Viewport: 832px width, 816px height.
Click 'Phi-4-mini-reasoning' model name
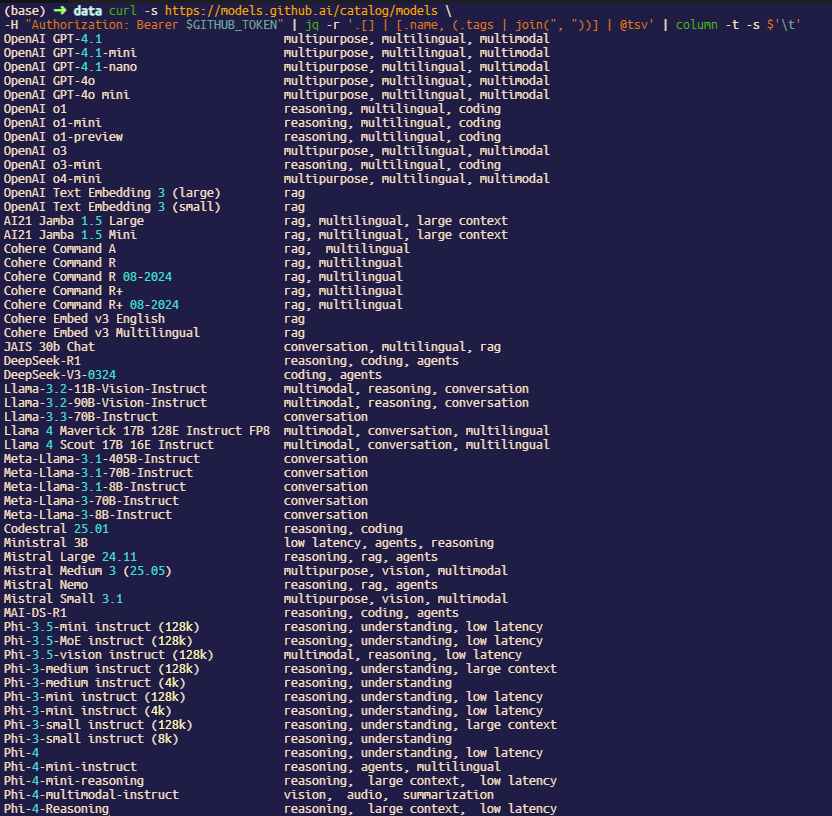click(74, 781)
